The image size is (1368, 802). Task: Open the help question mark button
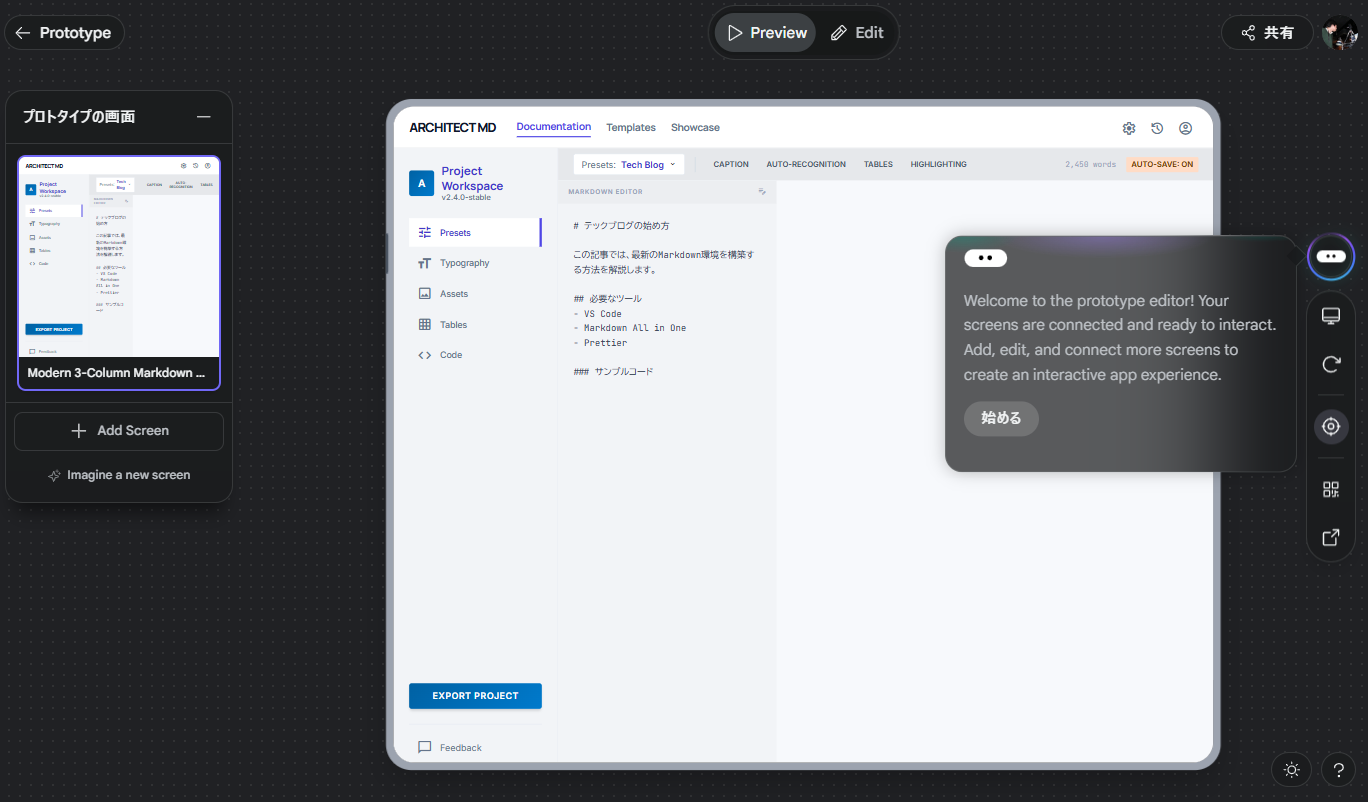coord(1338,770)
